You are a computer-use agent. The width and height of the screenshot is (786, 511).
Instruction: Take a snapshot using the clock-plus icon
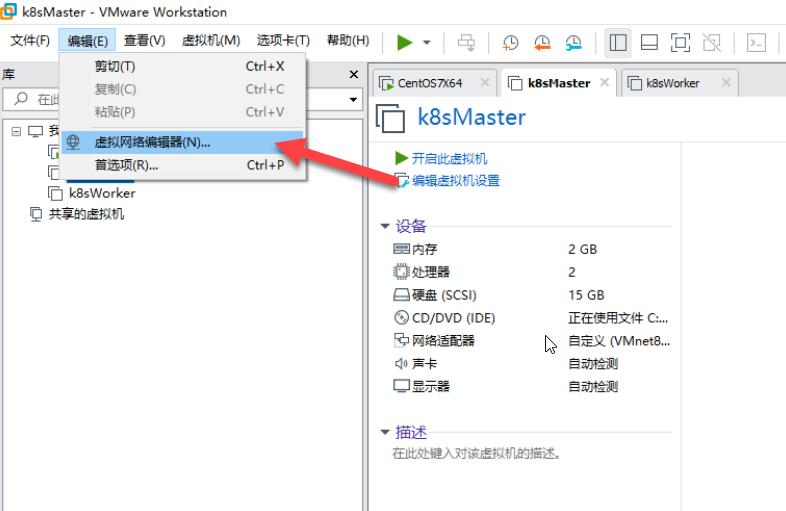pos(510,43)
